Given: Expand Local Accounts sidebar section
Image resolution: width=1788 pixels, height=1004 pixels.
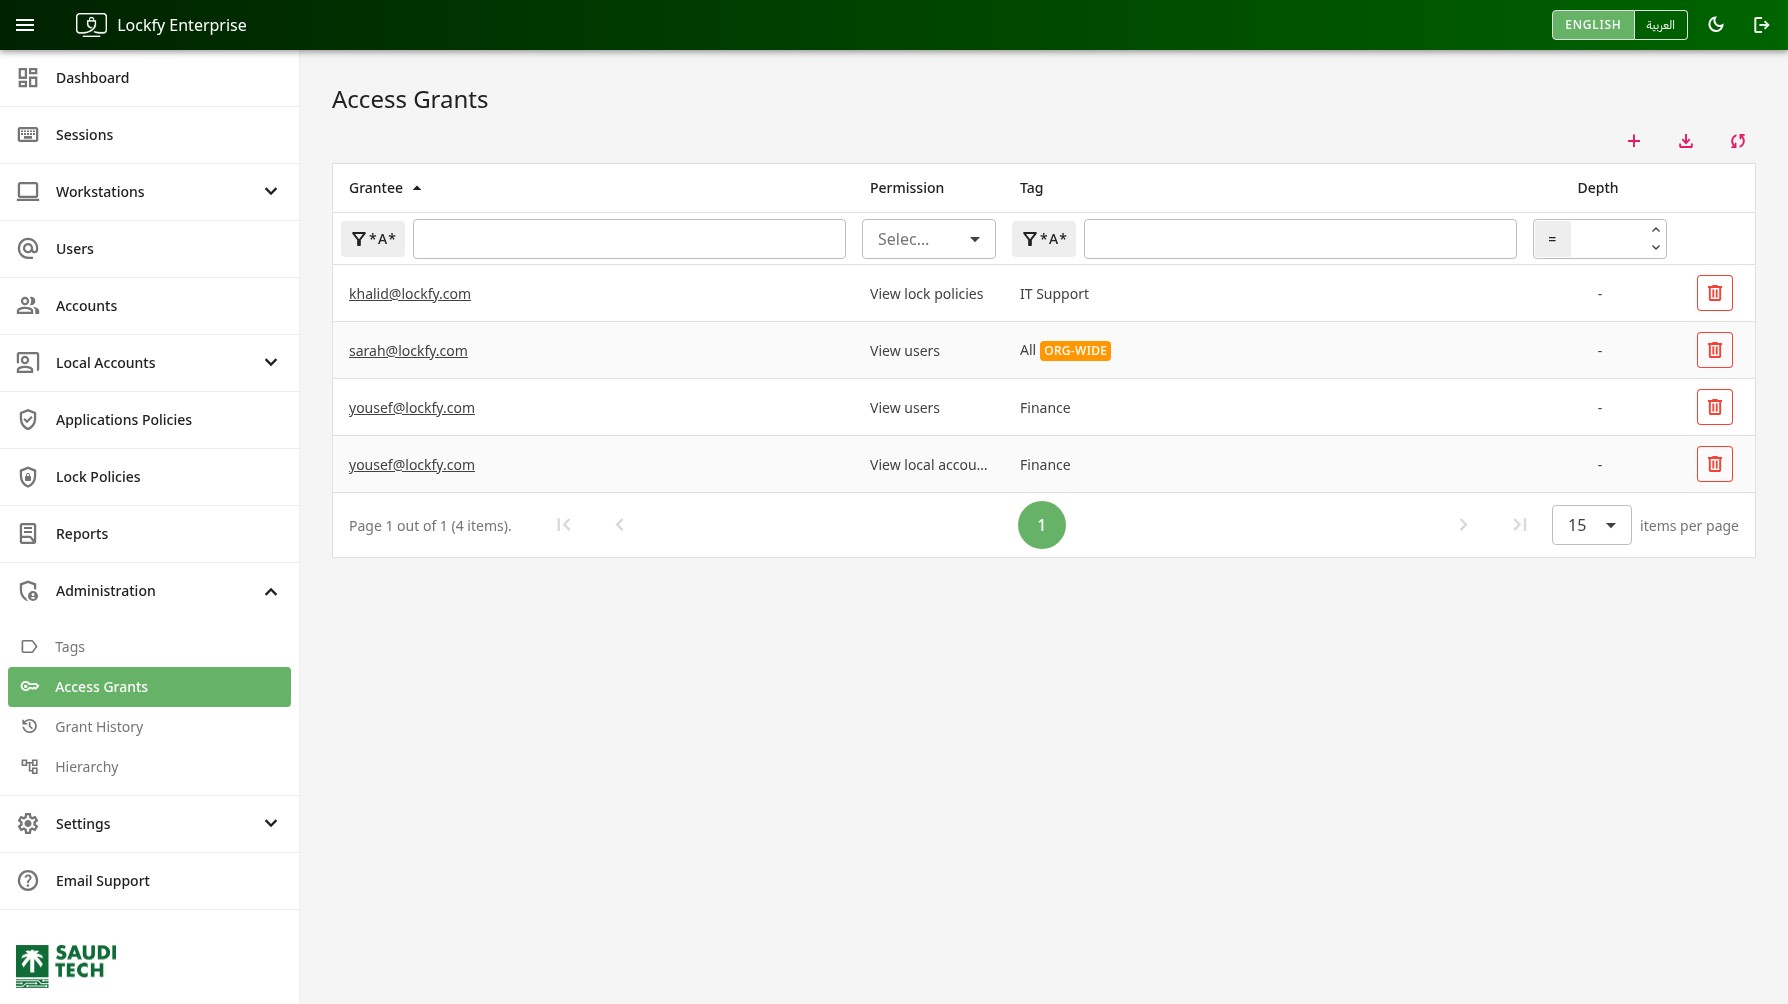Looking at the screenshot, I should pos(150,363).
